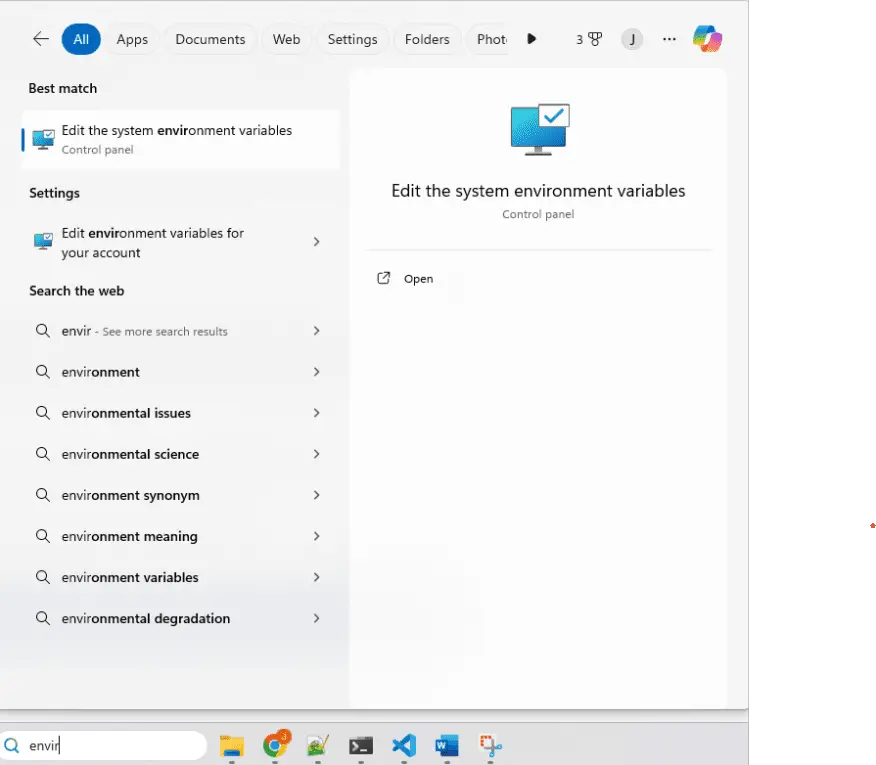The image size is (876, 765).
Task: Launch the Snipping Tool from the taskbar
Action: pyautogui.click(x=490, y=745)
